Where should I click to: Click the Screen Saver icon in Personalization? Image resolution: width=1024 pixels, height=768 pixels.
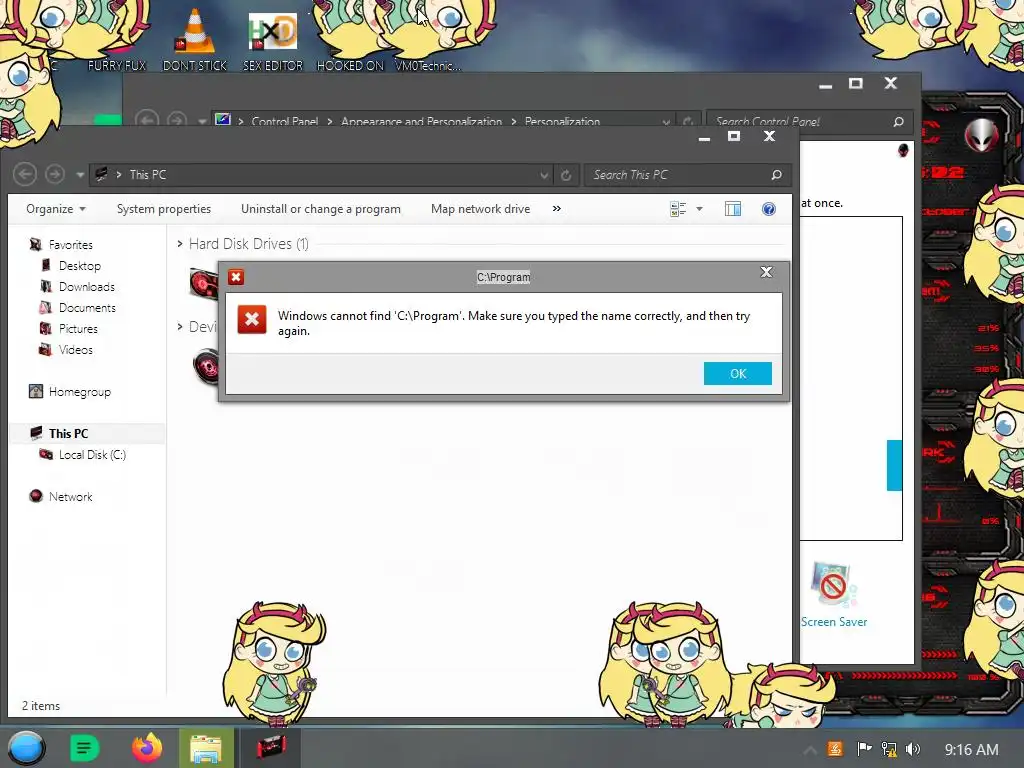point(833,584)
